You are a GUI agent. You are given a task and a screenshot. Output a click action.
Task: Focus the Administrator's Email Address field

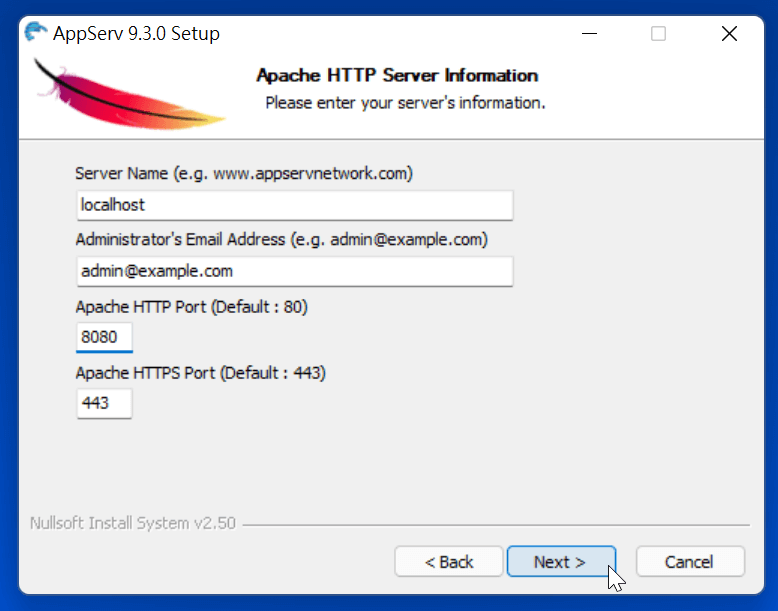point(295,271)
